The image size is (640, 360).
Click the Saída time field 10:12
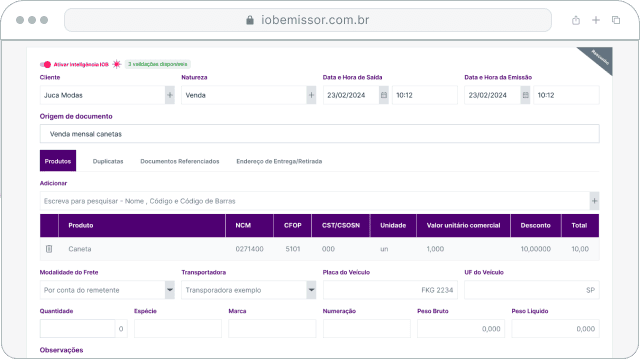tap(425, 95)
